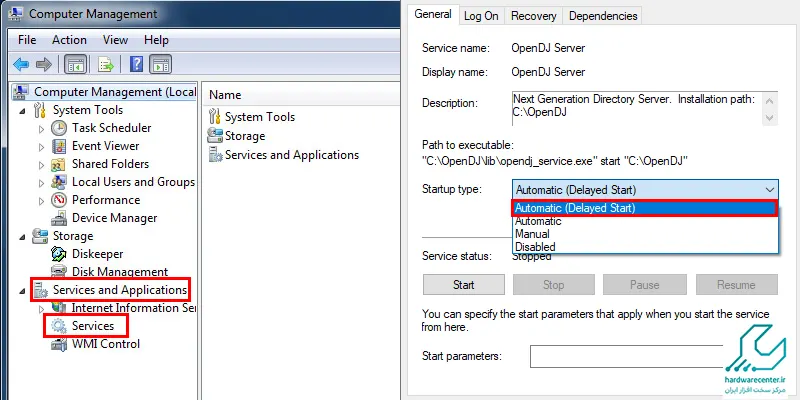Choose Disabled startup type option

tap(645, 247)
